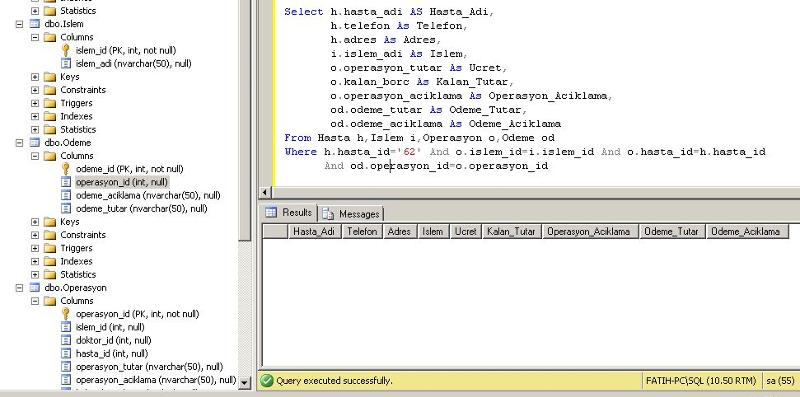
Task: Collapse the dbo.Islem table node
Action: [19, 23]
